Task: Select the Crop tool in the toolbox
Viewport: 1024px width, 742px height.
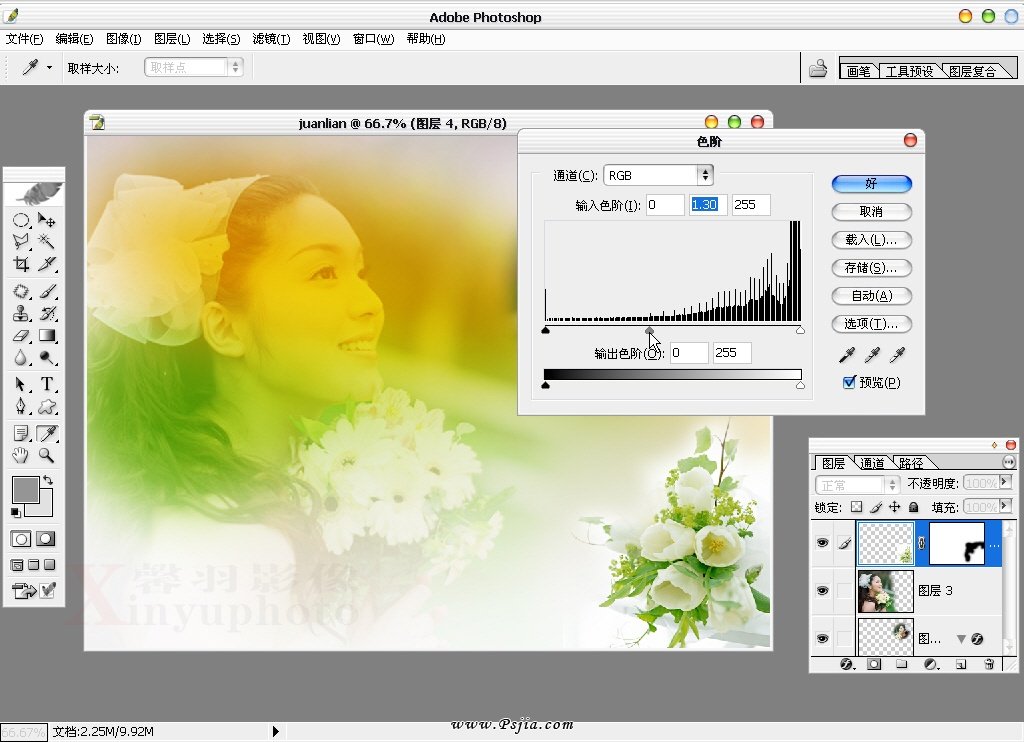Action: tap(20, 265)
